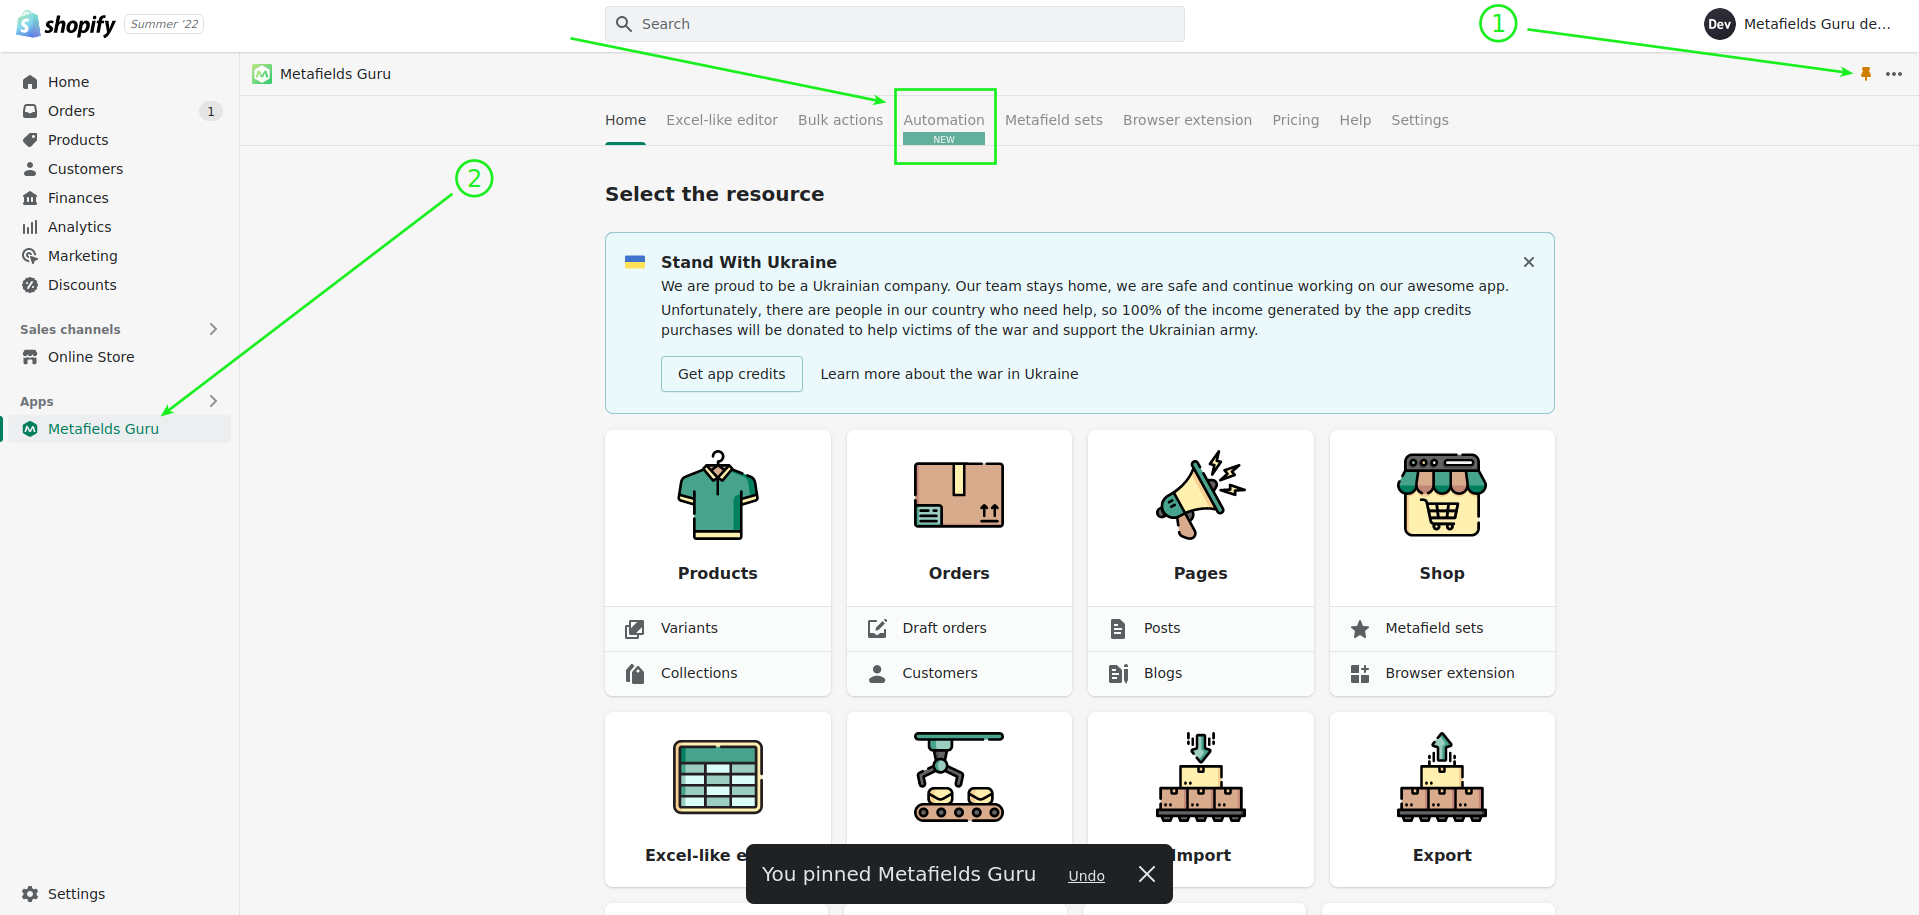The image size is (1919, 915).
Task: Open the Blogs resource row
Action: (x=1201, y=673)
